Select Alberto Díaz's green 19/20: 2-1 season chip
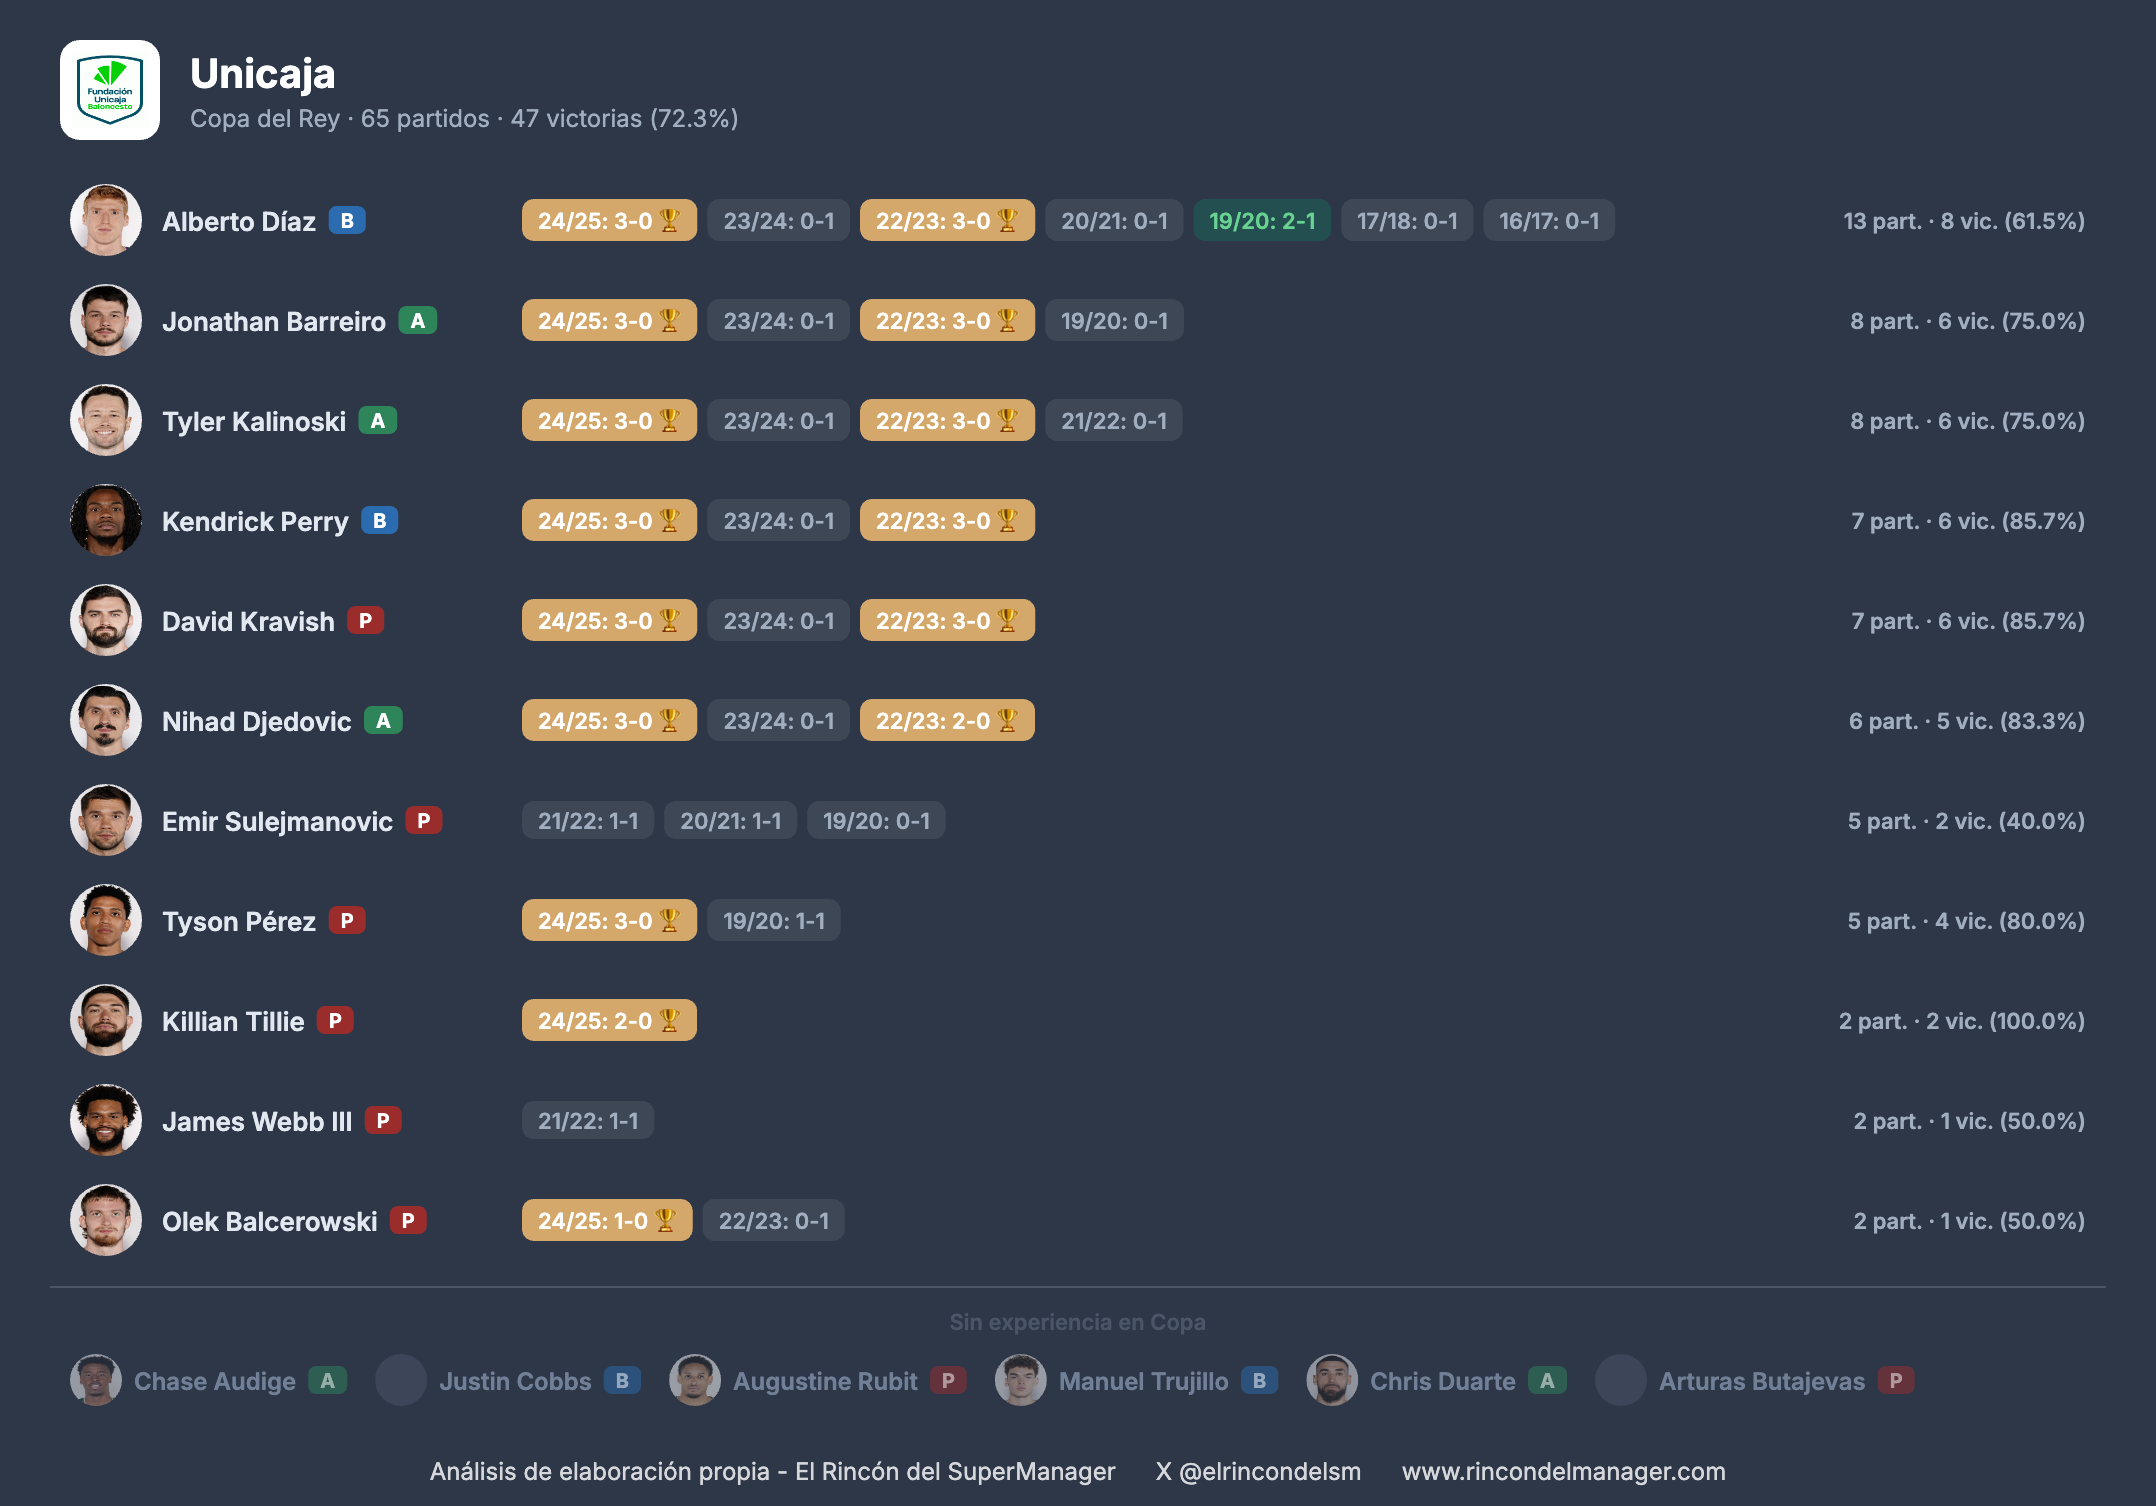 1261,220
